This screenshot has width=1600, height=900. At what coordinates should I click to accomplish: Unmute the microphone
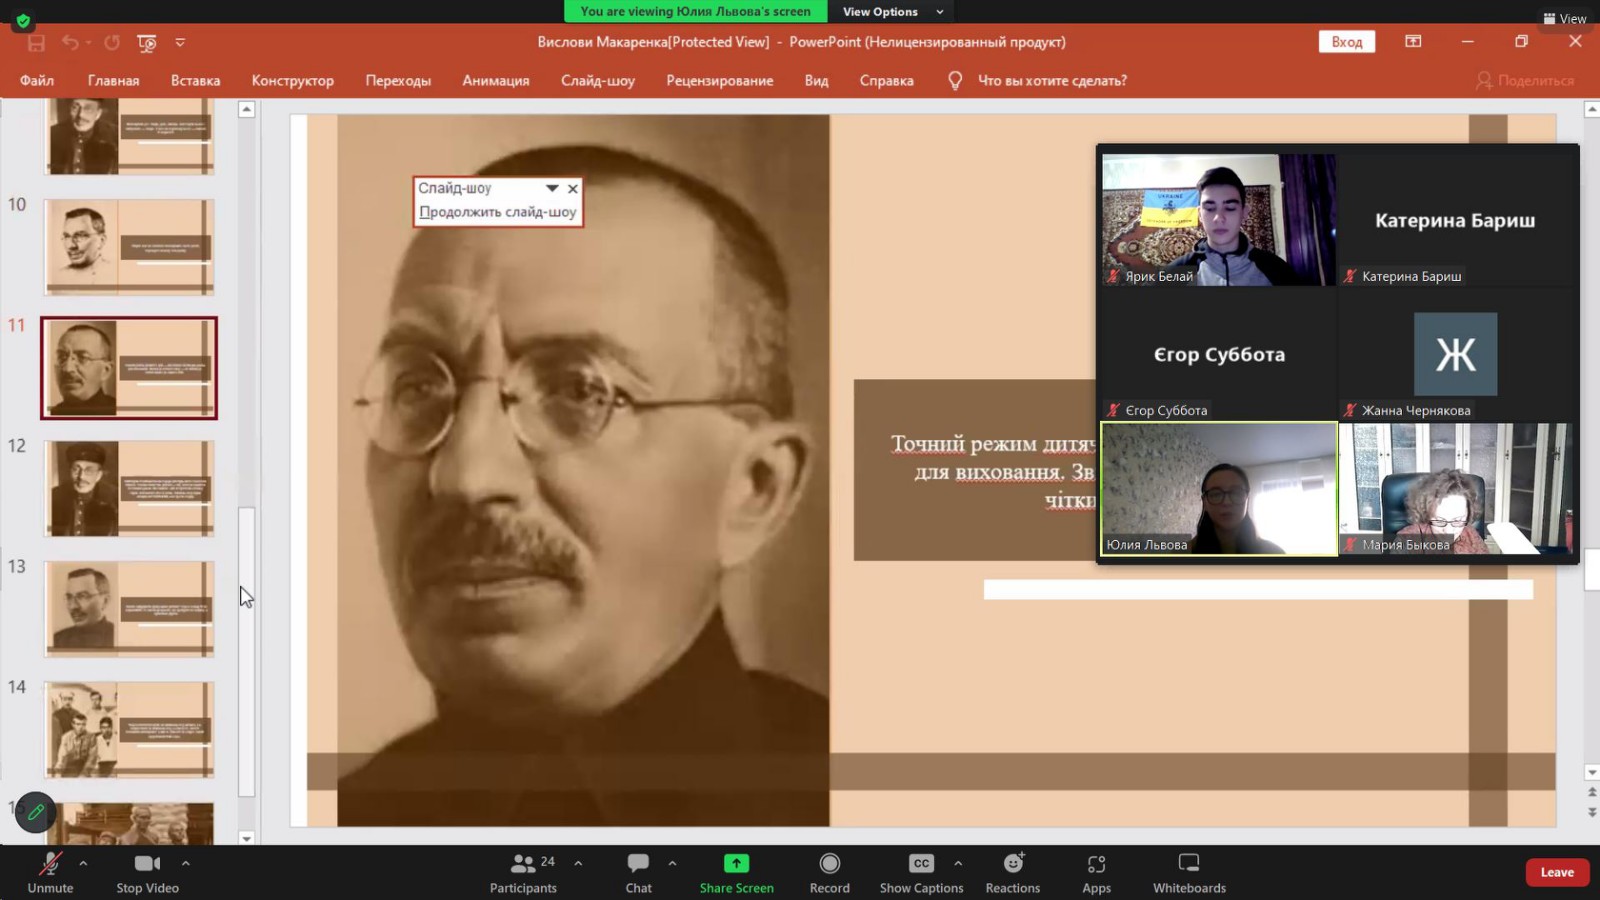(50, 864)
